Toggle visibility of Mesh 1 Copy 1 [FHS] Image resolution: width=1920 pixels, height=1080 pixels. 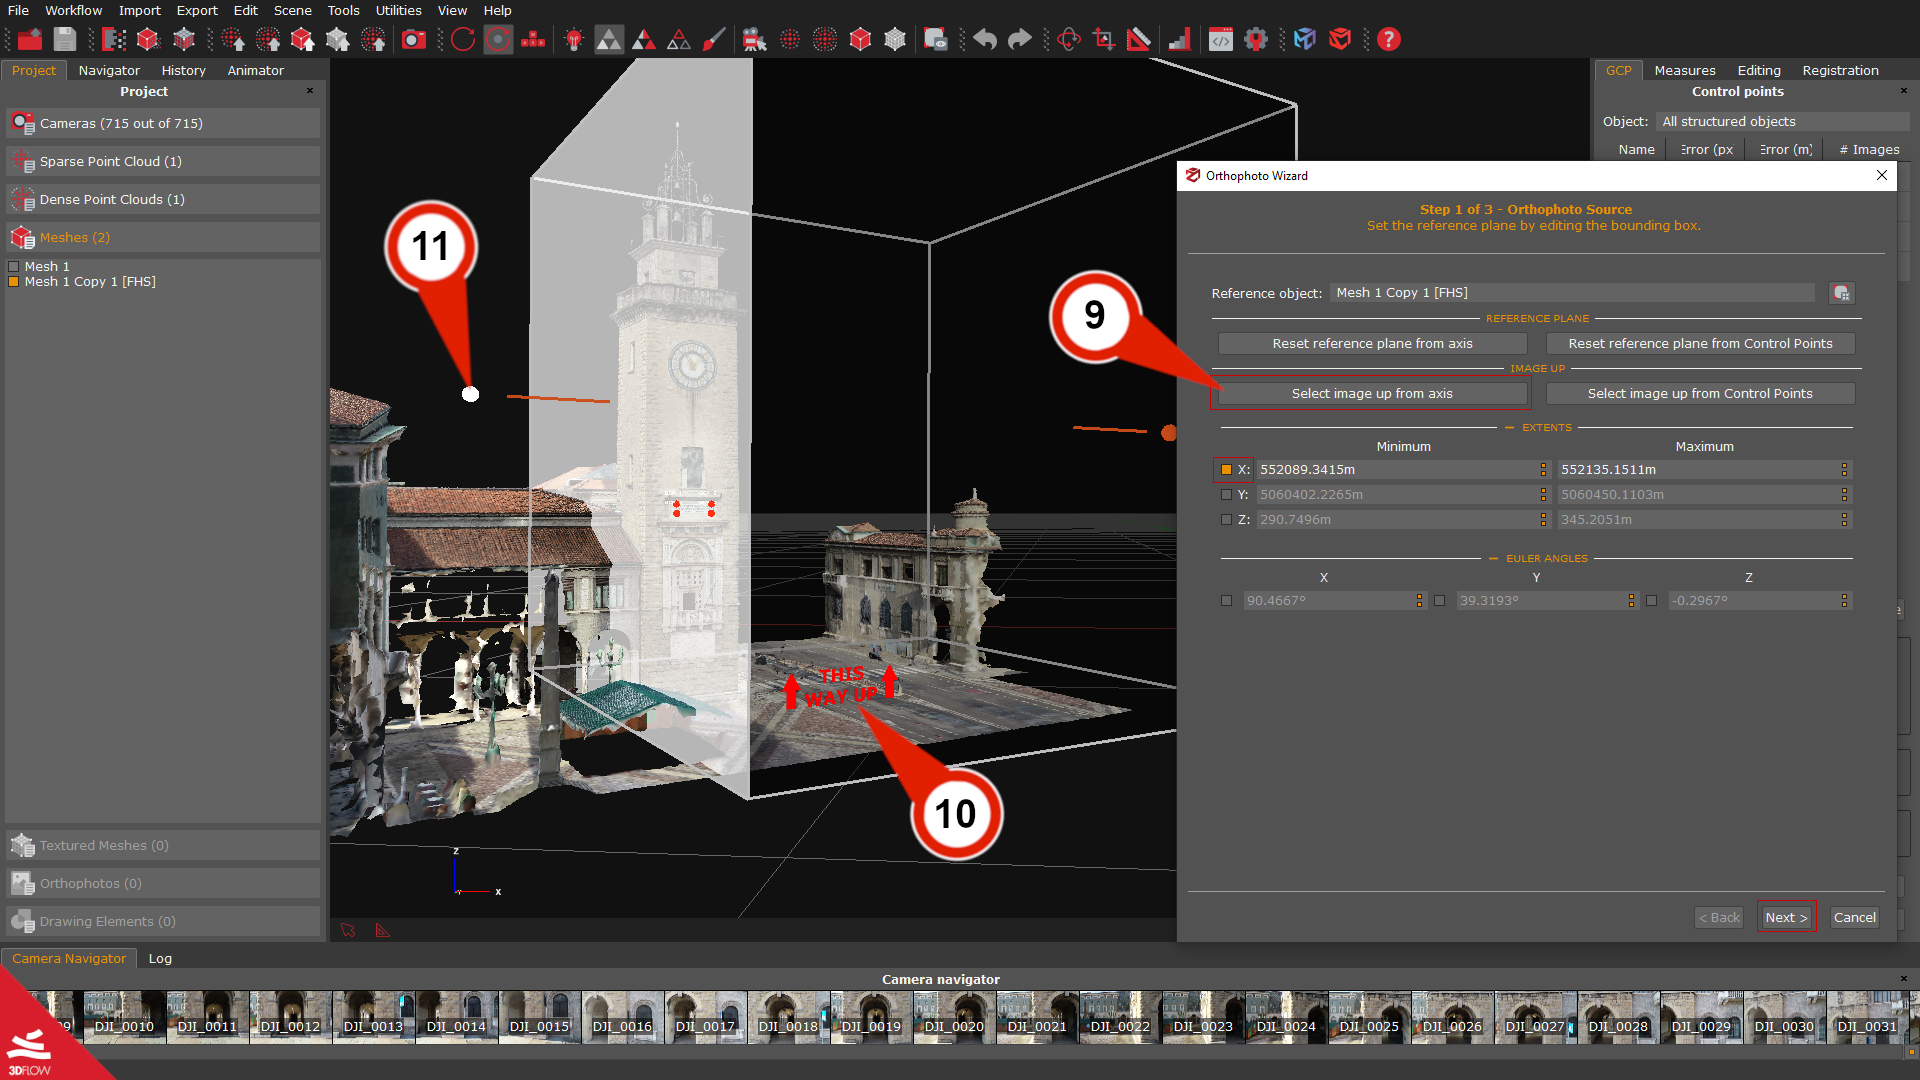pyautogui.click(x=14, y=282)
